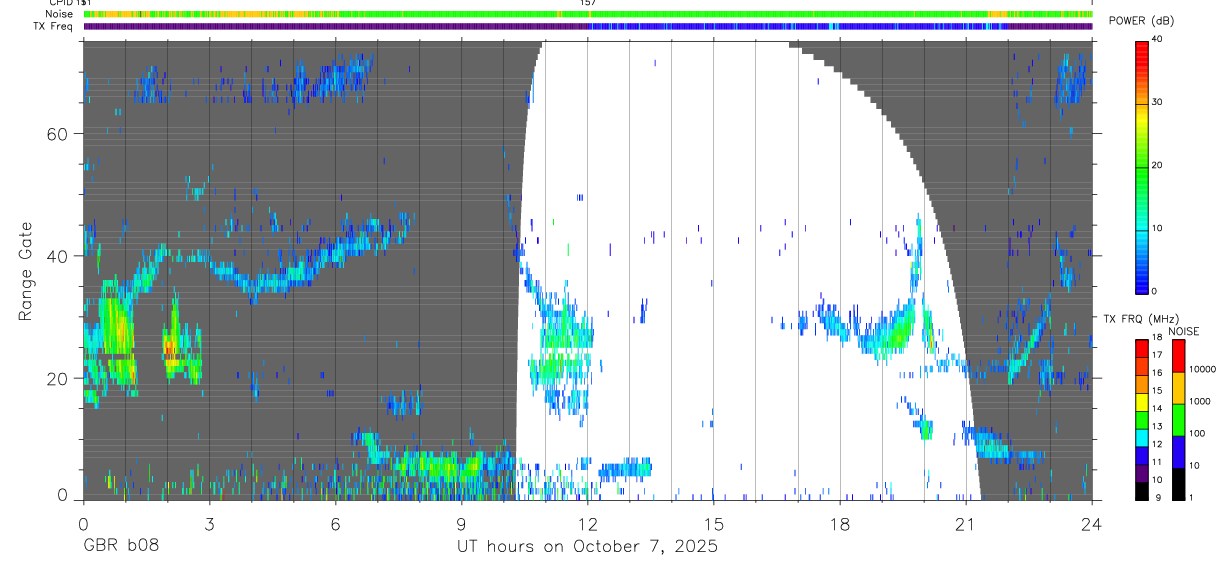Click the green segment of NOISE colorbar
1228x567 pixels.
click(1177, 420)
